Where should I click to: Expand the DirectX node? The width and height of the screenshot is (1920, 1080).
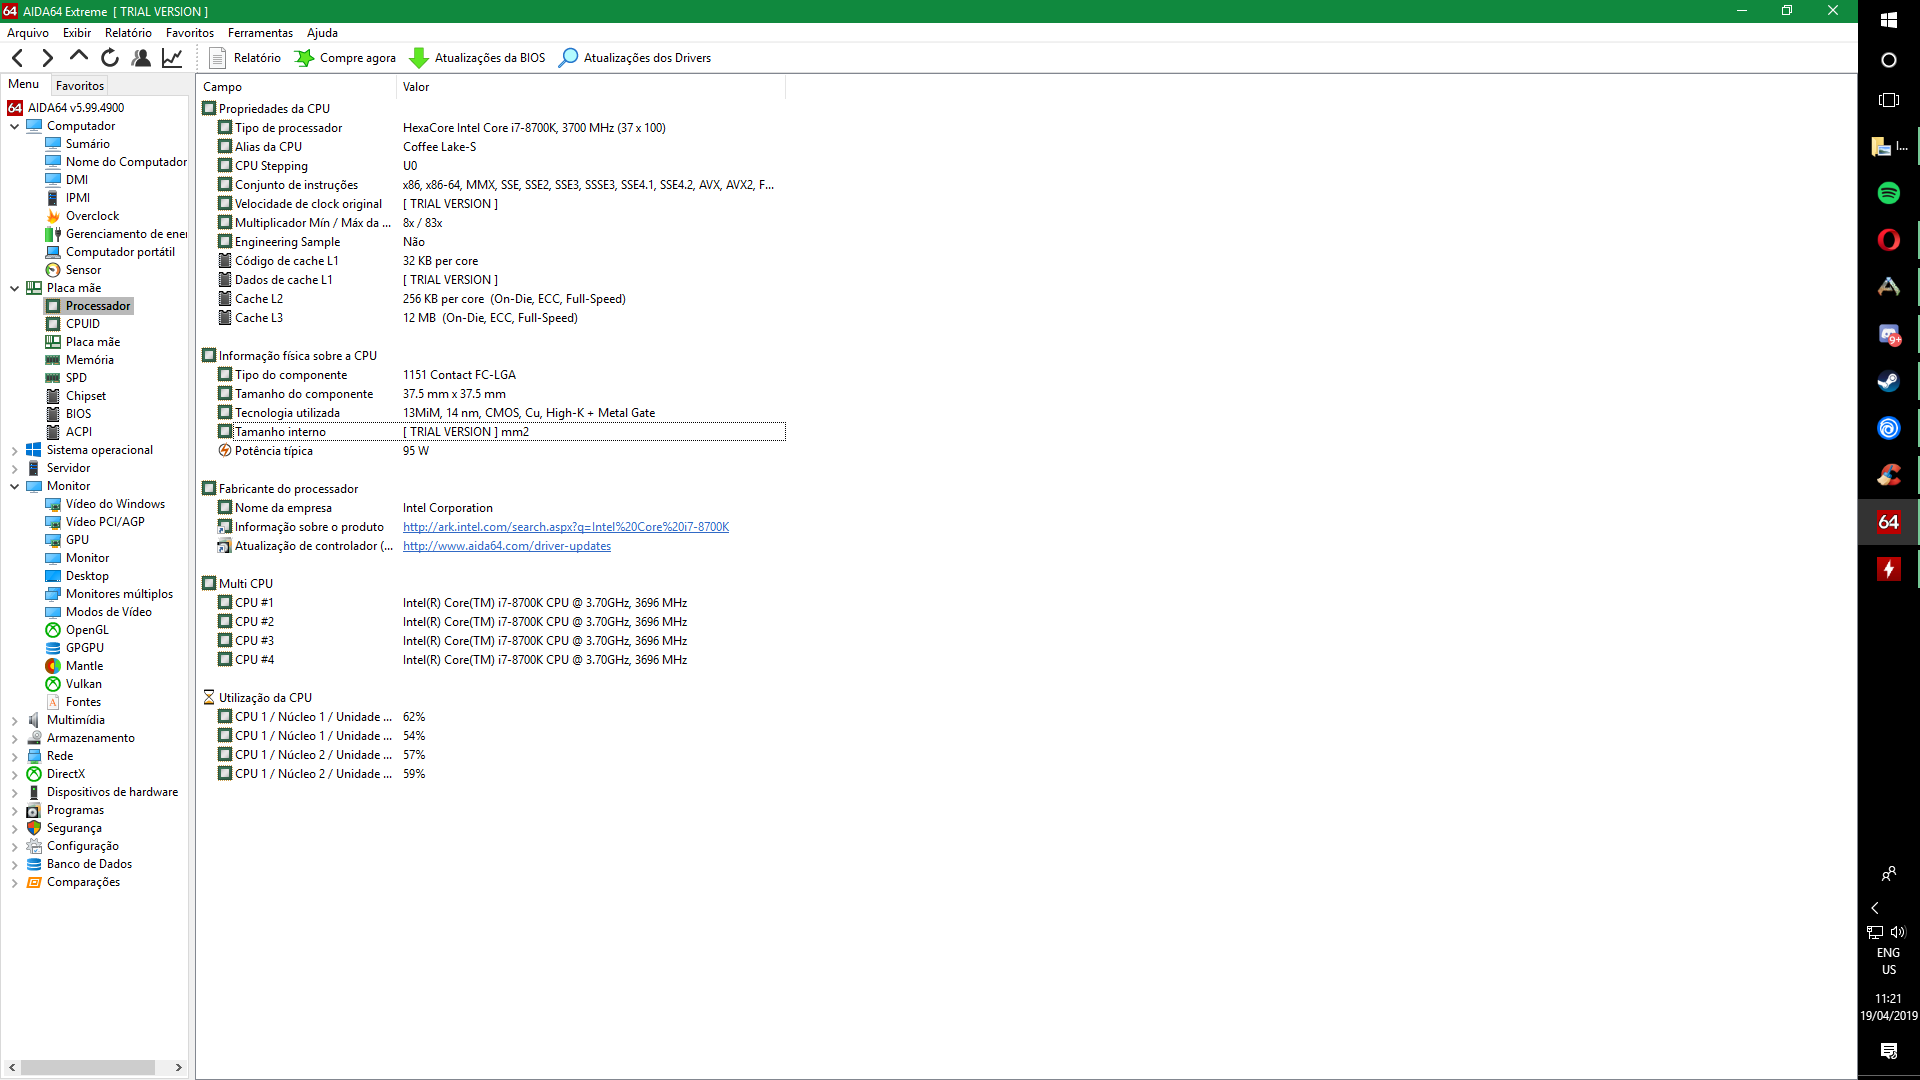[x=15, y=775]
